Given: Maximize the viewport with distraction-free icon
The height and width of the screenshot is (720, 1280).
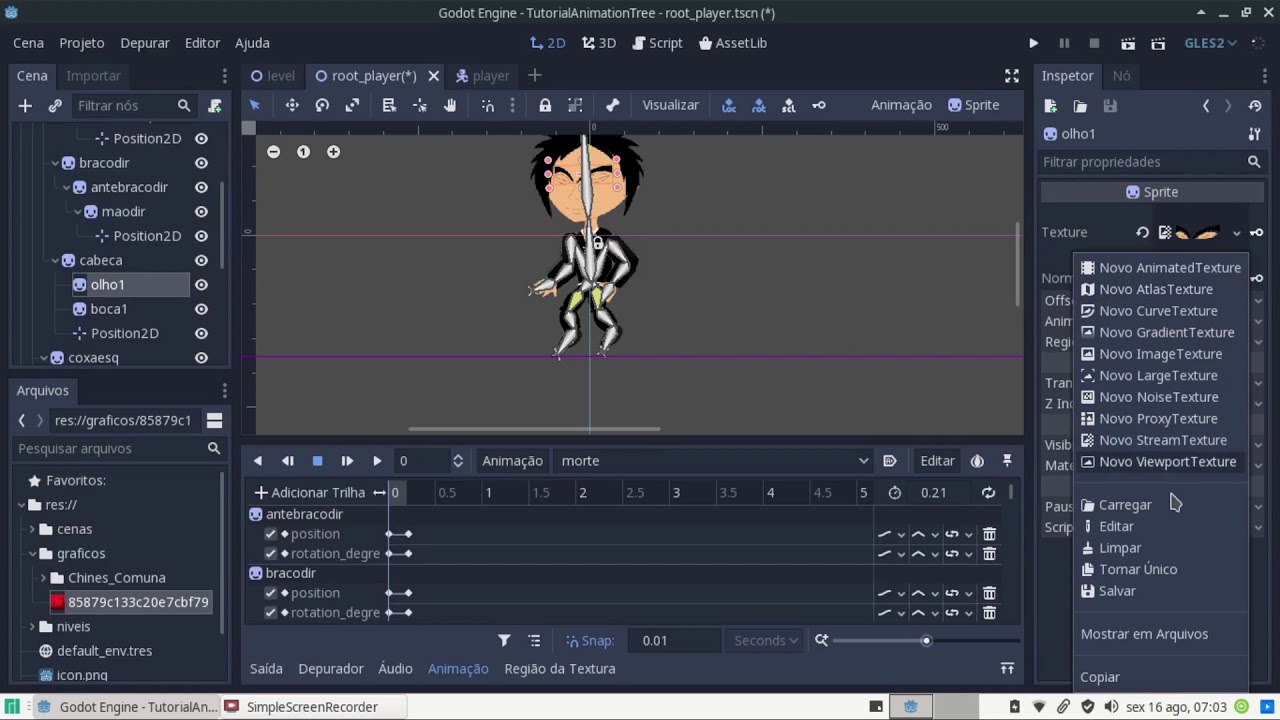Looking at the screenshot, I should point(1012,76).
